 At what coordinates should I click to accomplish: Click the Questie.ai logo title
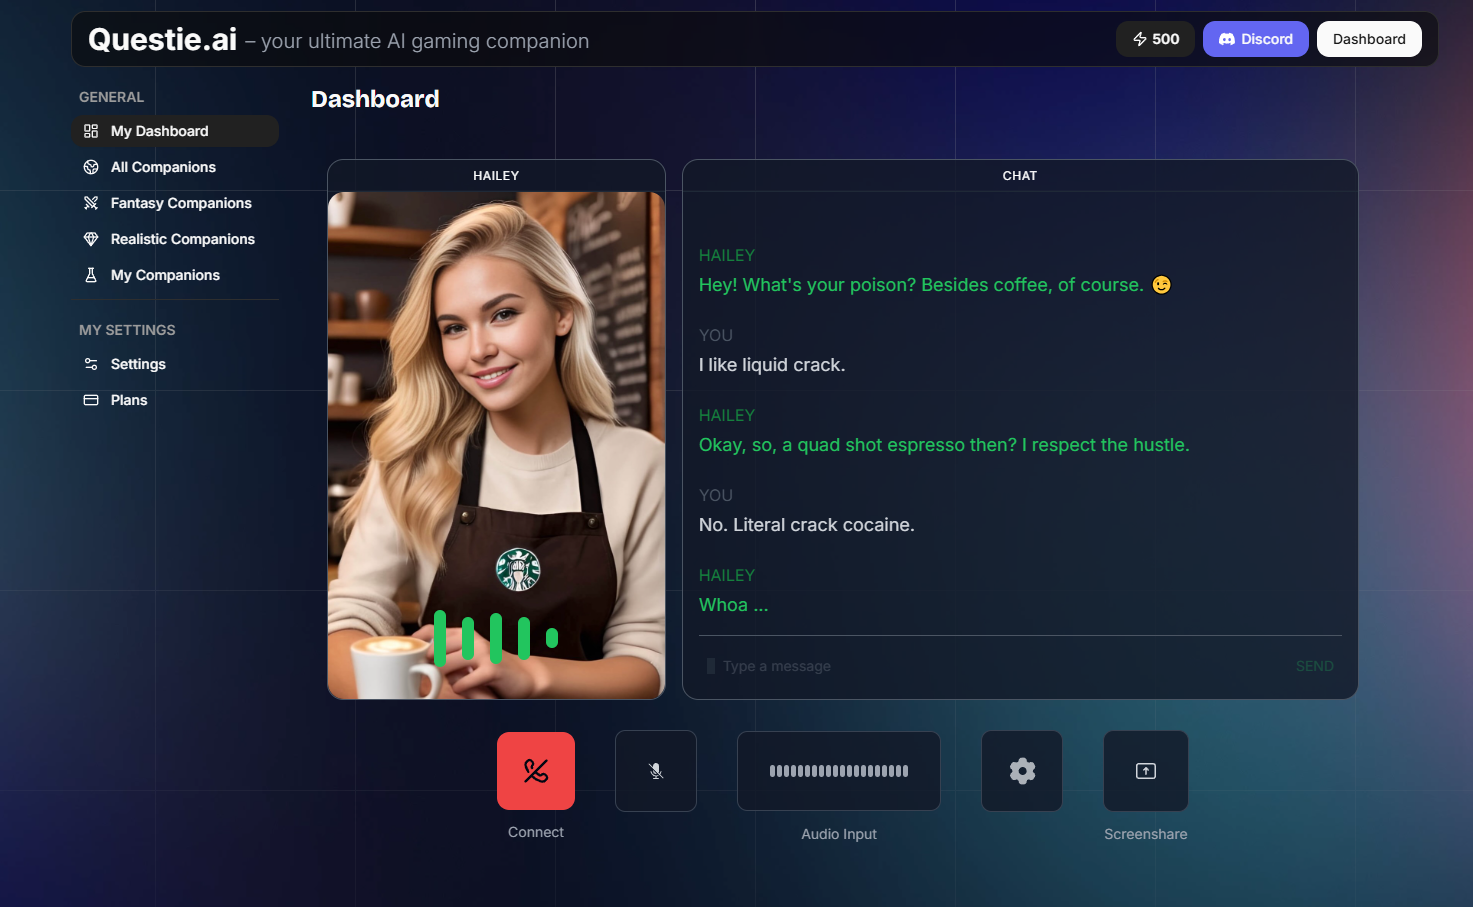(162, 39)
